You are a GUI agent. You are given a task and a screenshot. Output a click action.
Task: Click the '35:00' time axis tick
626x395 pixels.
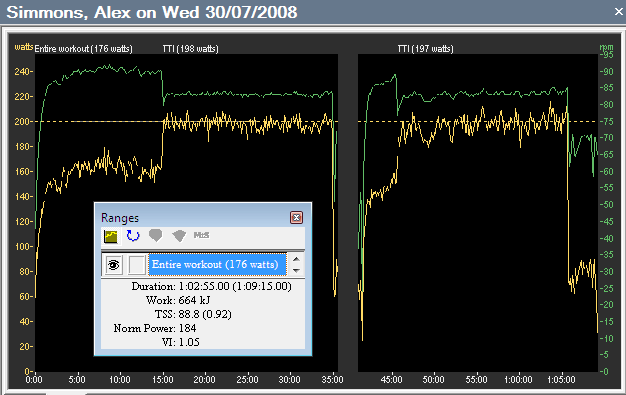332,379
